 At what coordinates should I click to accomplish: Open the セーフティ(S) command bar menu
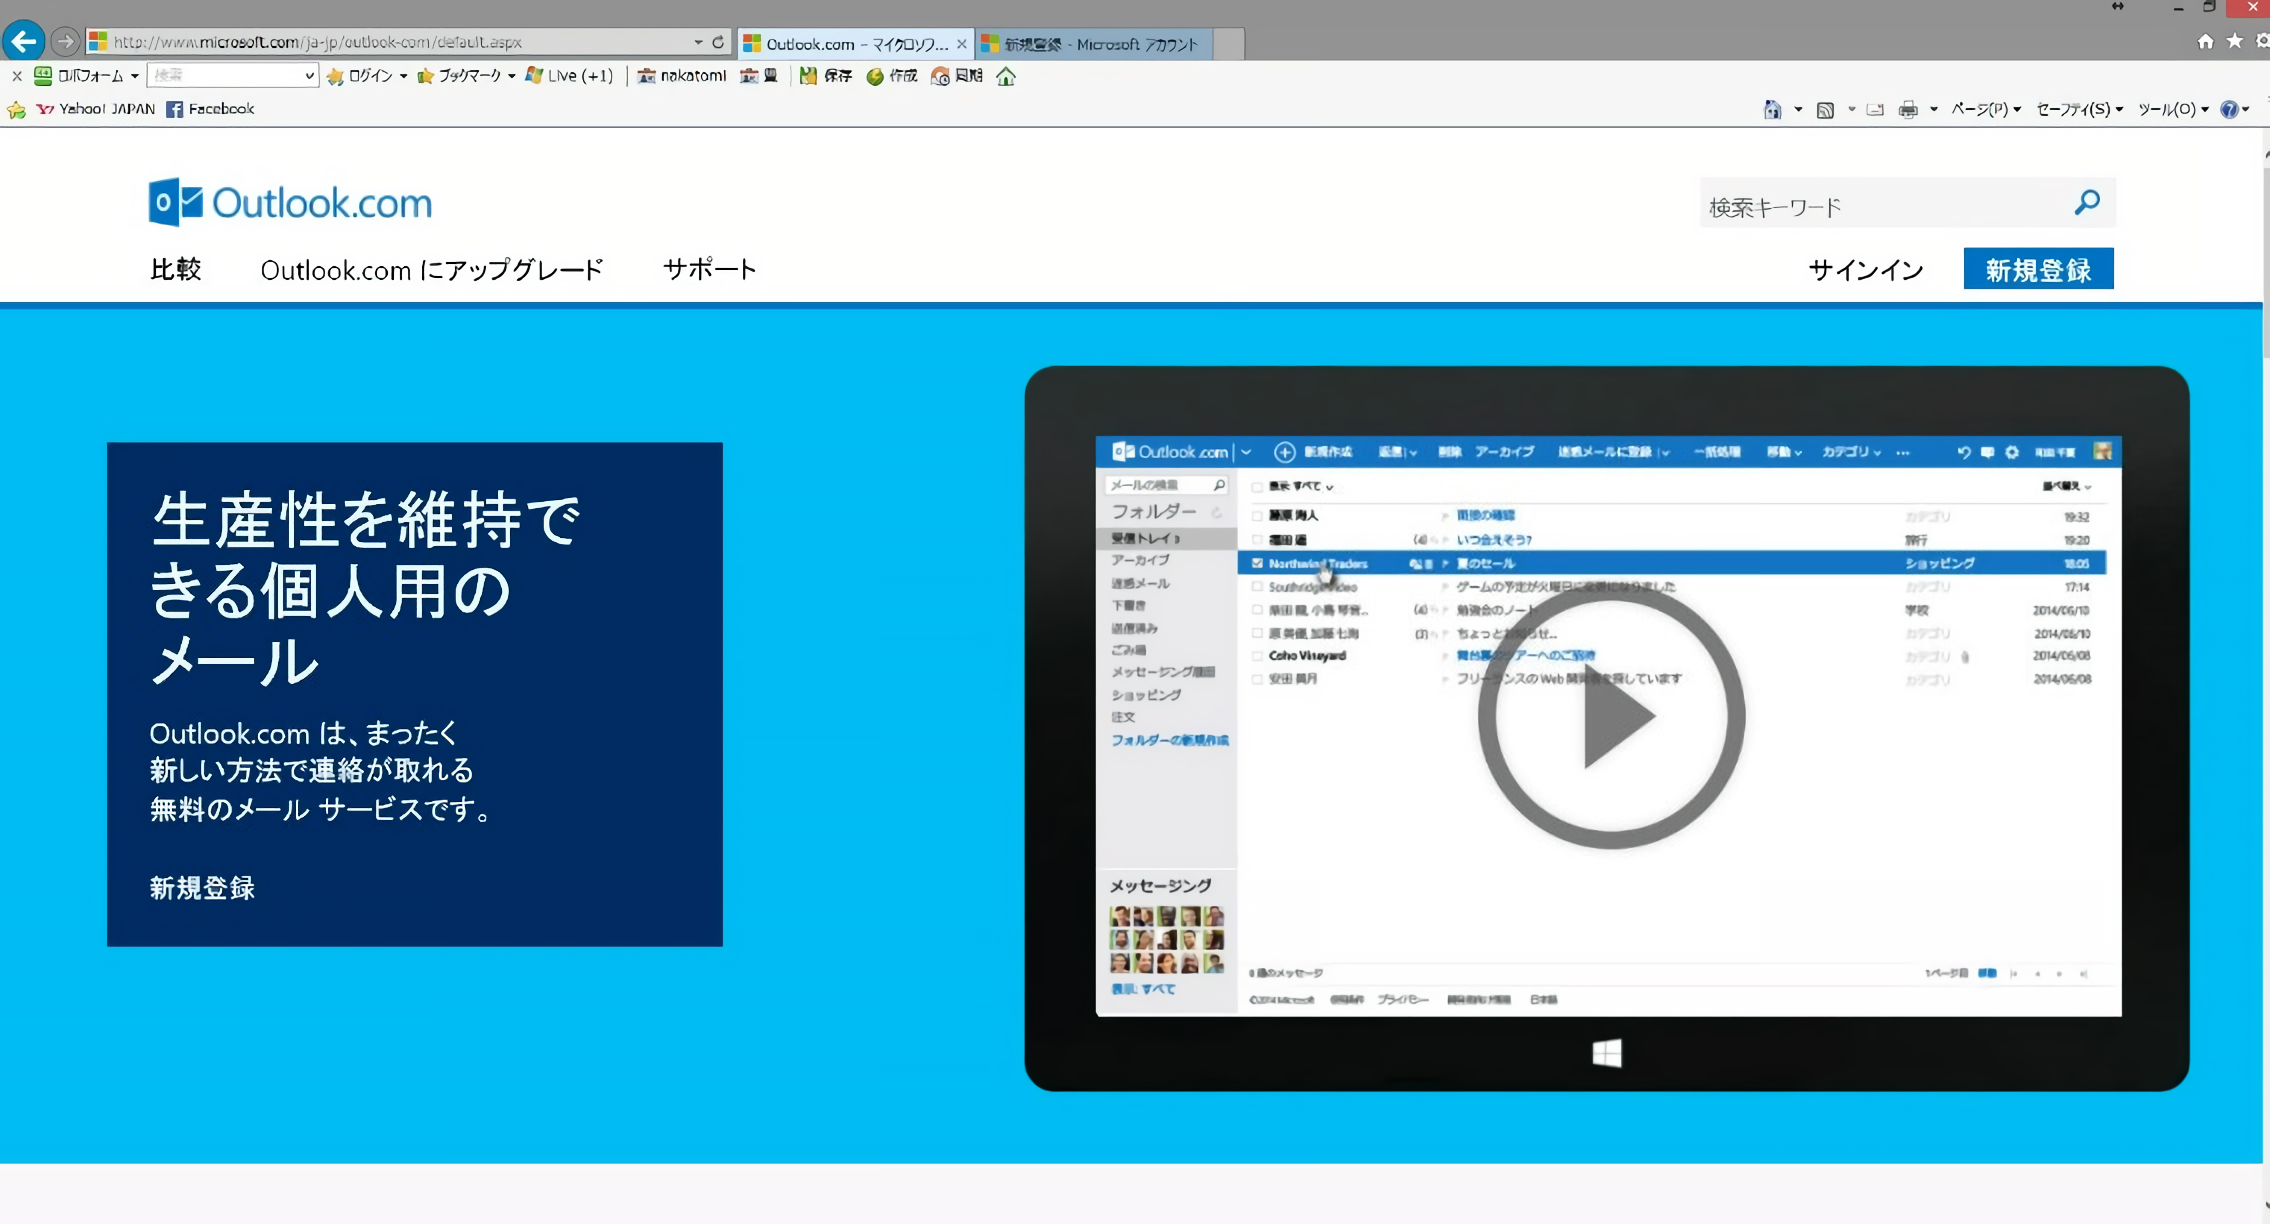click(2080, 109)
